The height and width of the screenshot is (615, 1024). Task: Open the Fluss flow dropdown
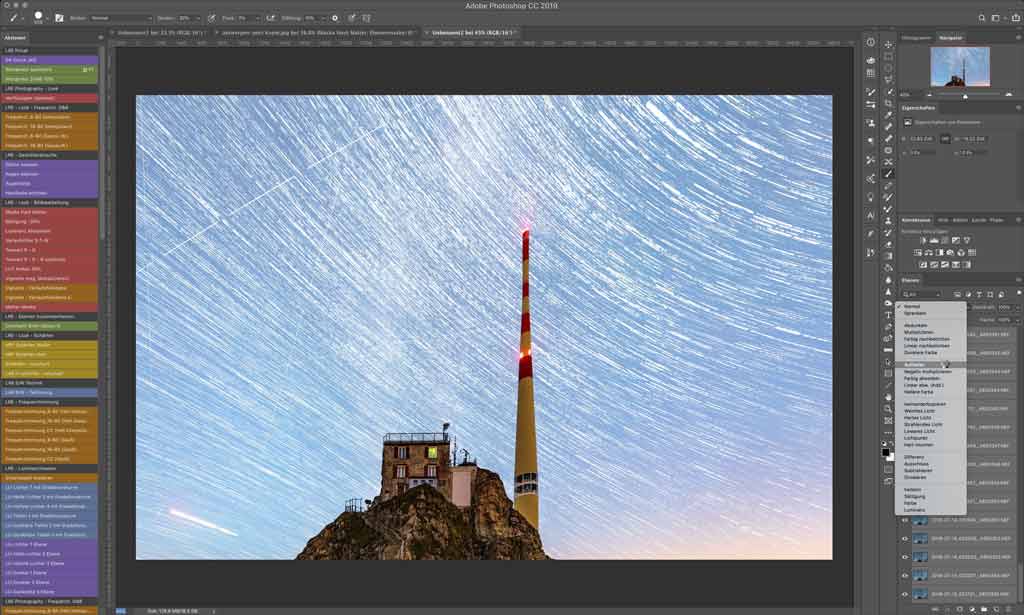[257, 18]
